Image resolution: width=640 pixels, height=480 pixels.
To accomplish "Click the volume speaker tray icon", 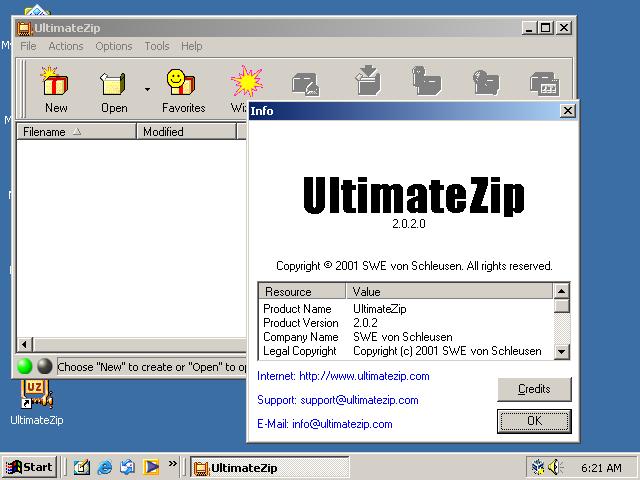I will (555, 467).
